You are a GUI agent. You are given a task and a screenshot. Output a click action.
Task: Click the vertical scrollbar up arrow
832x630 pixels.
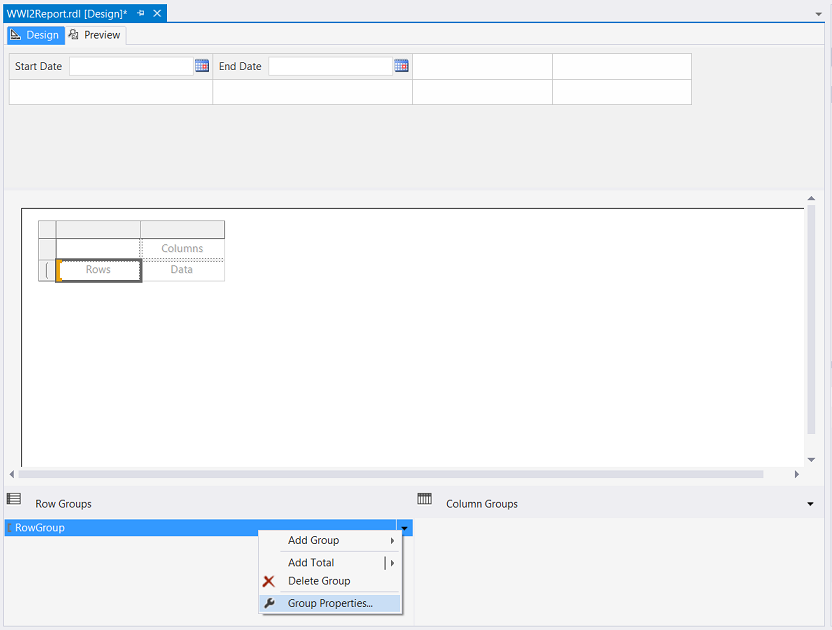811,199
